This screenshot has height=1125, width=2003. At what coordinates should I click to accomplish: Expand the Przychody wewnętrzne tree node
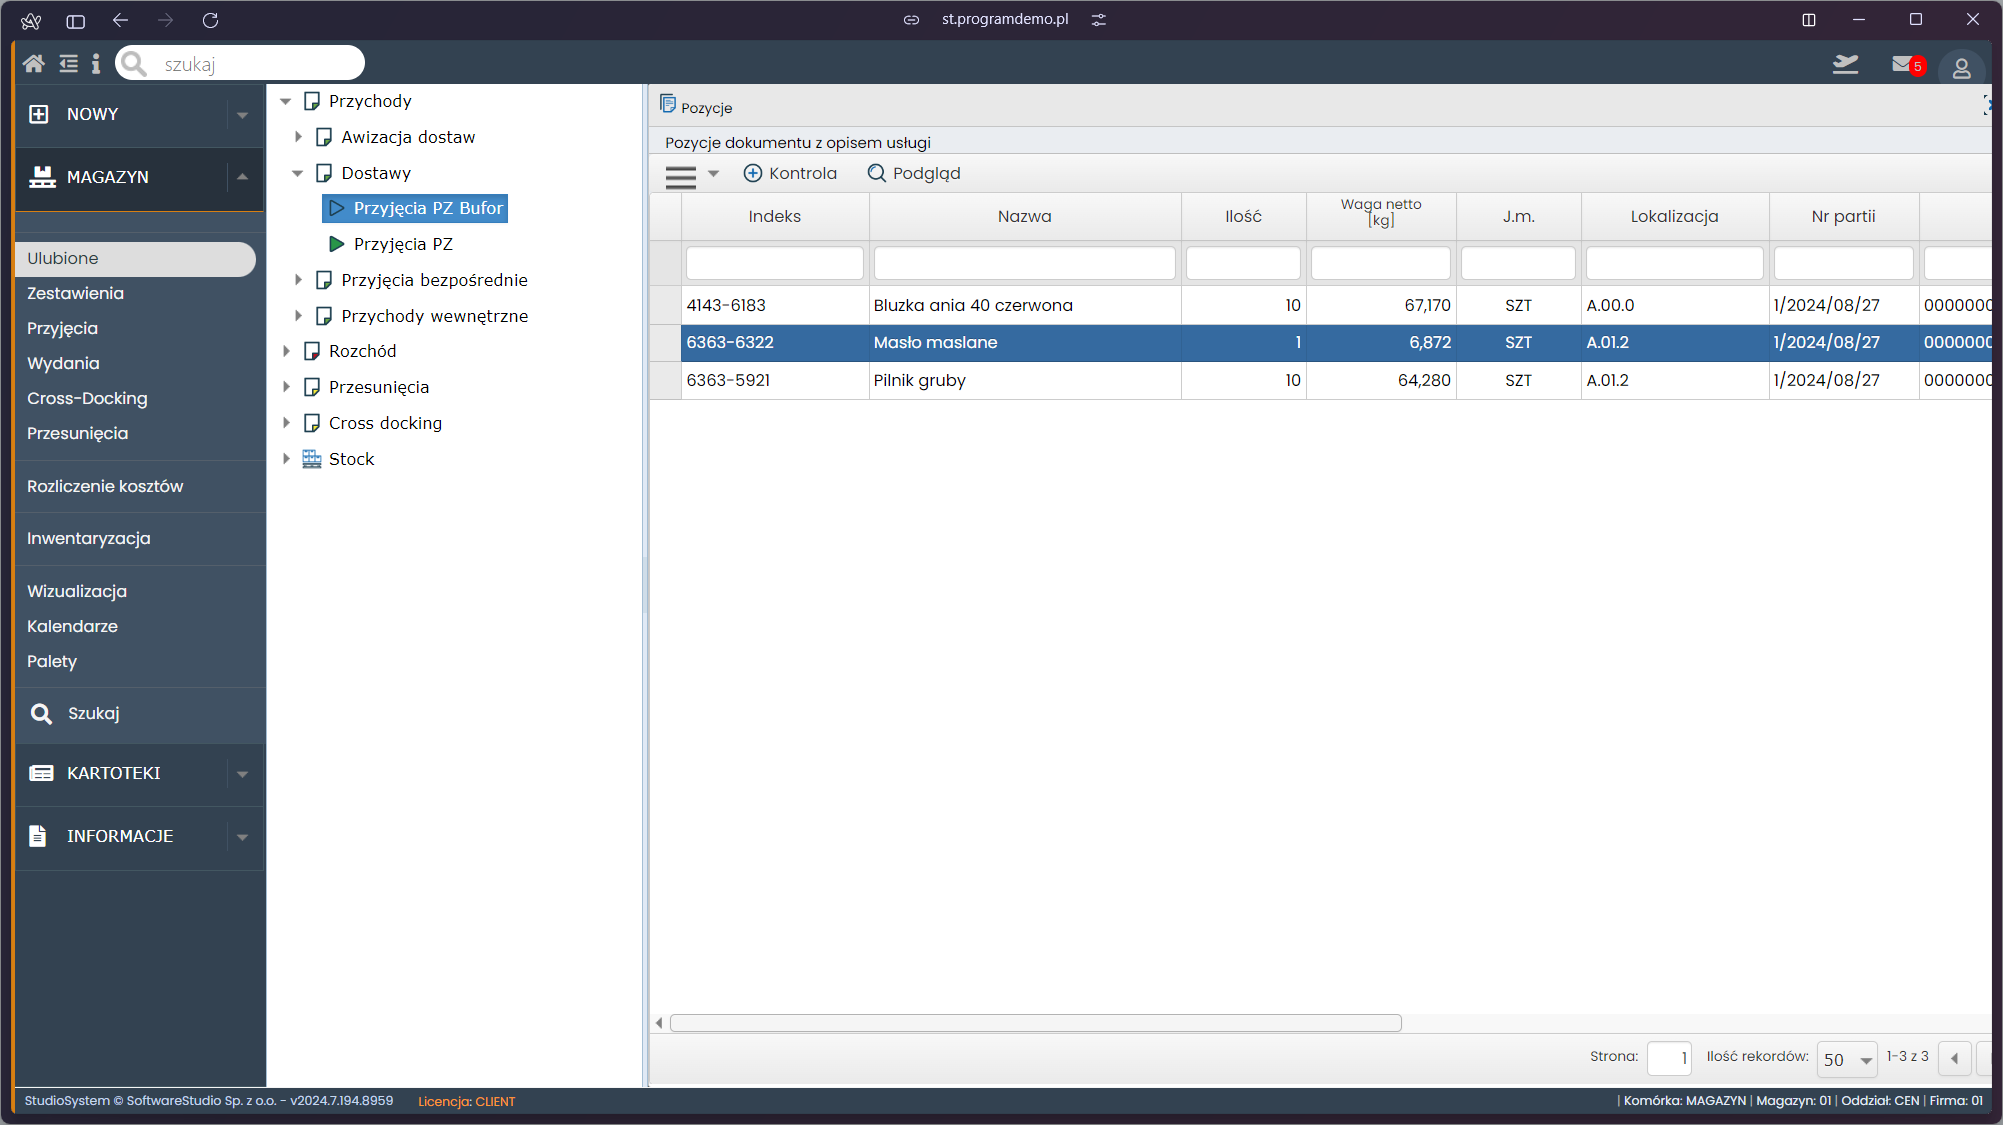coord(298,316)
